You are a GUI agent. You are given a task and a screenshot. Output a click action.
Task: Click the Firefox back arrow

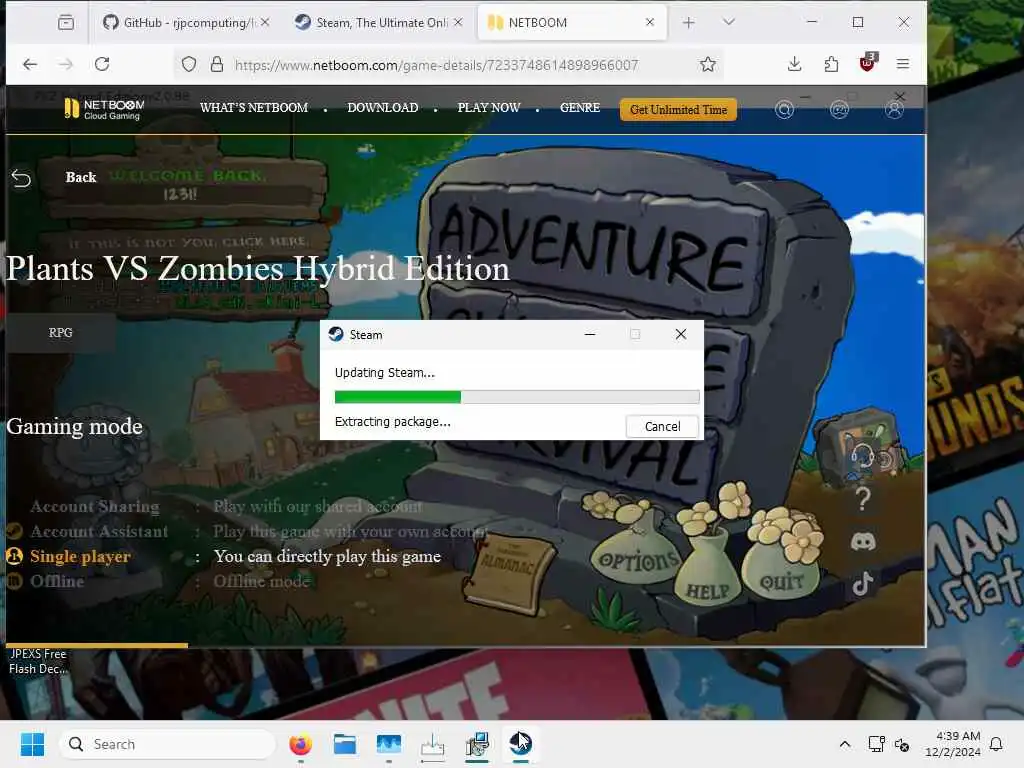[x=30, y=64]
